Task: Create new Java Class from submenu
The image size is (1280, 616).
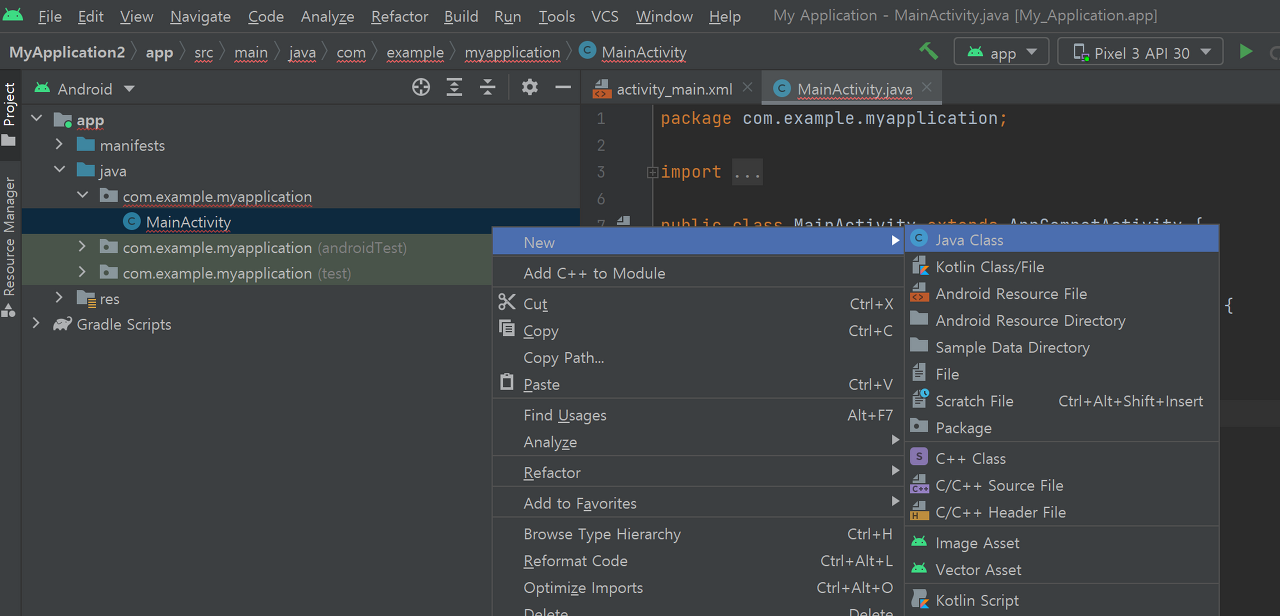Action: [1062, 240]
